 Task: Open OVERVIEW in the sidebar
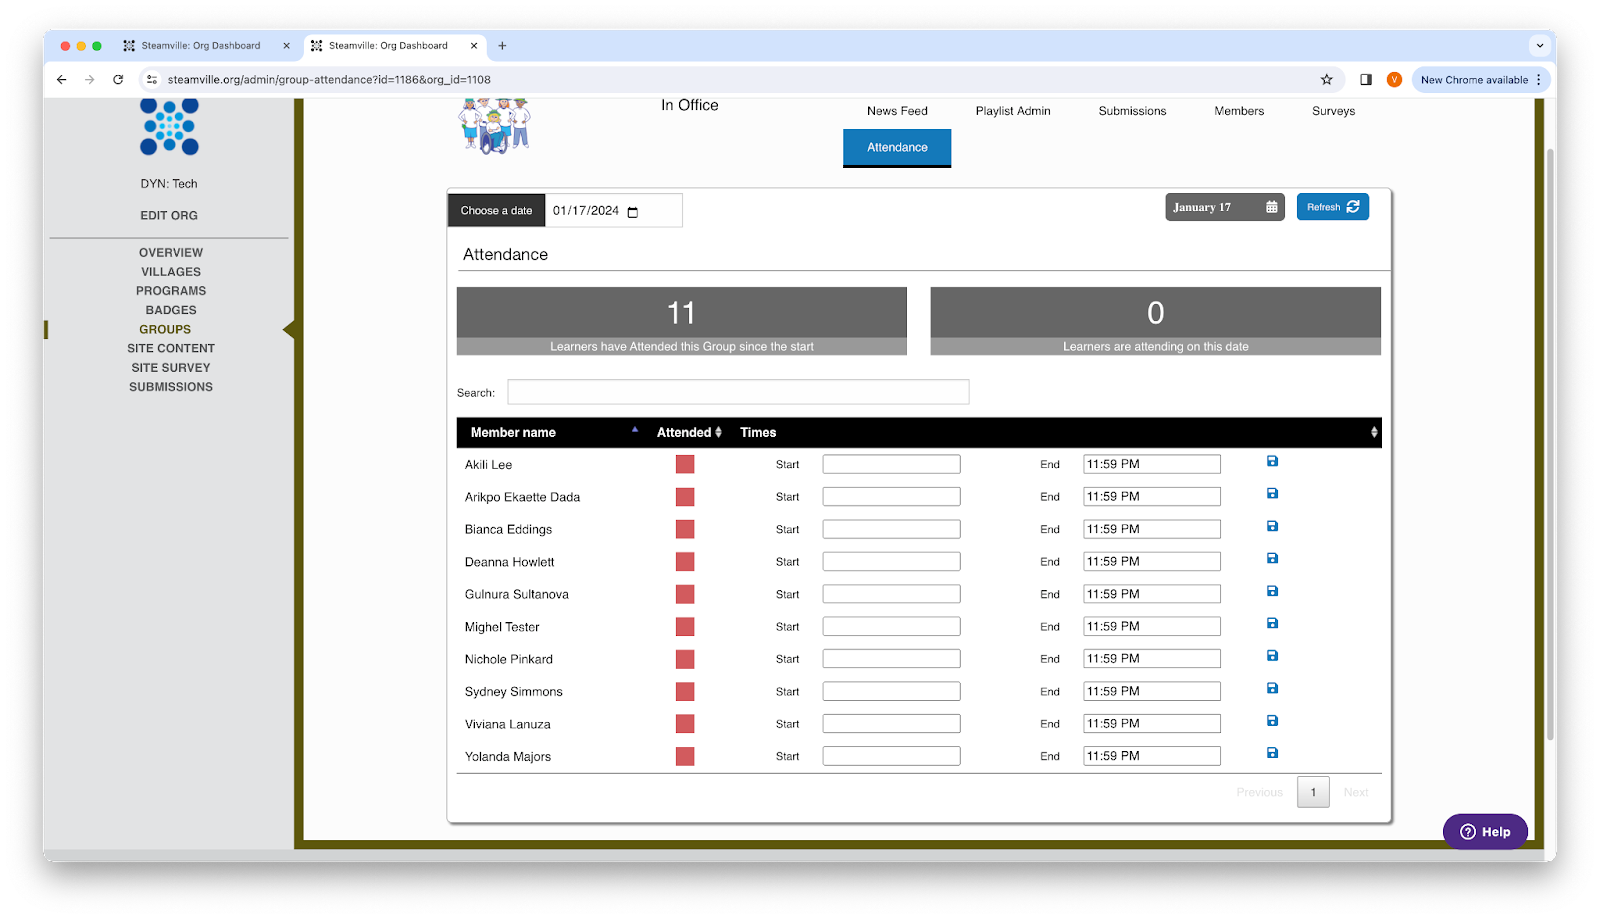click(x=171, y=253)
